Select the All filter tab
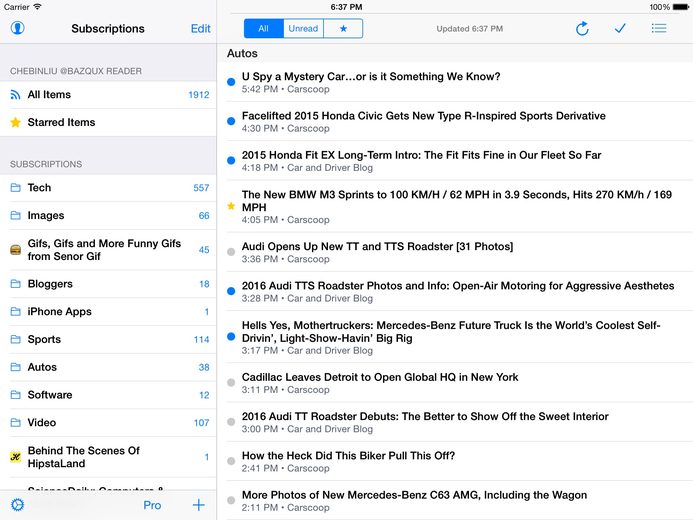The height and width of the screenshot is (520, 693). tap(263, 28)
